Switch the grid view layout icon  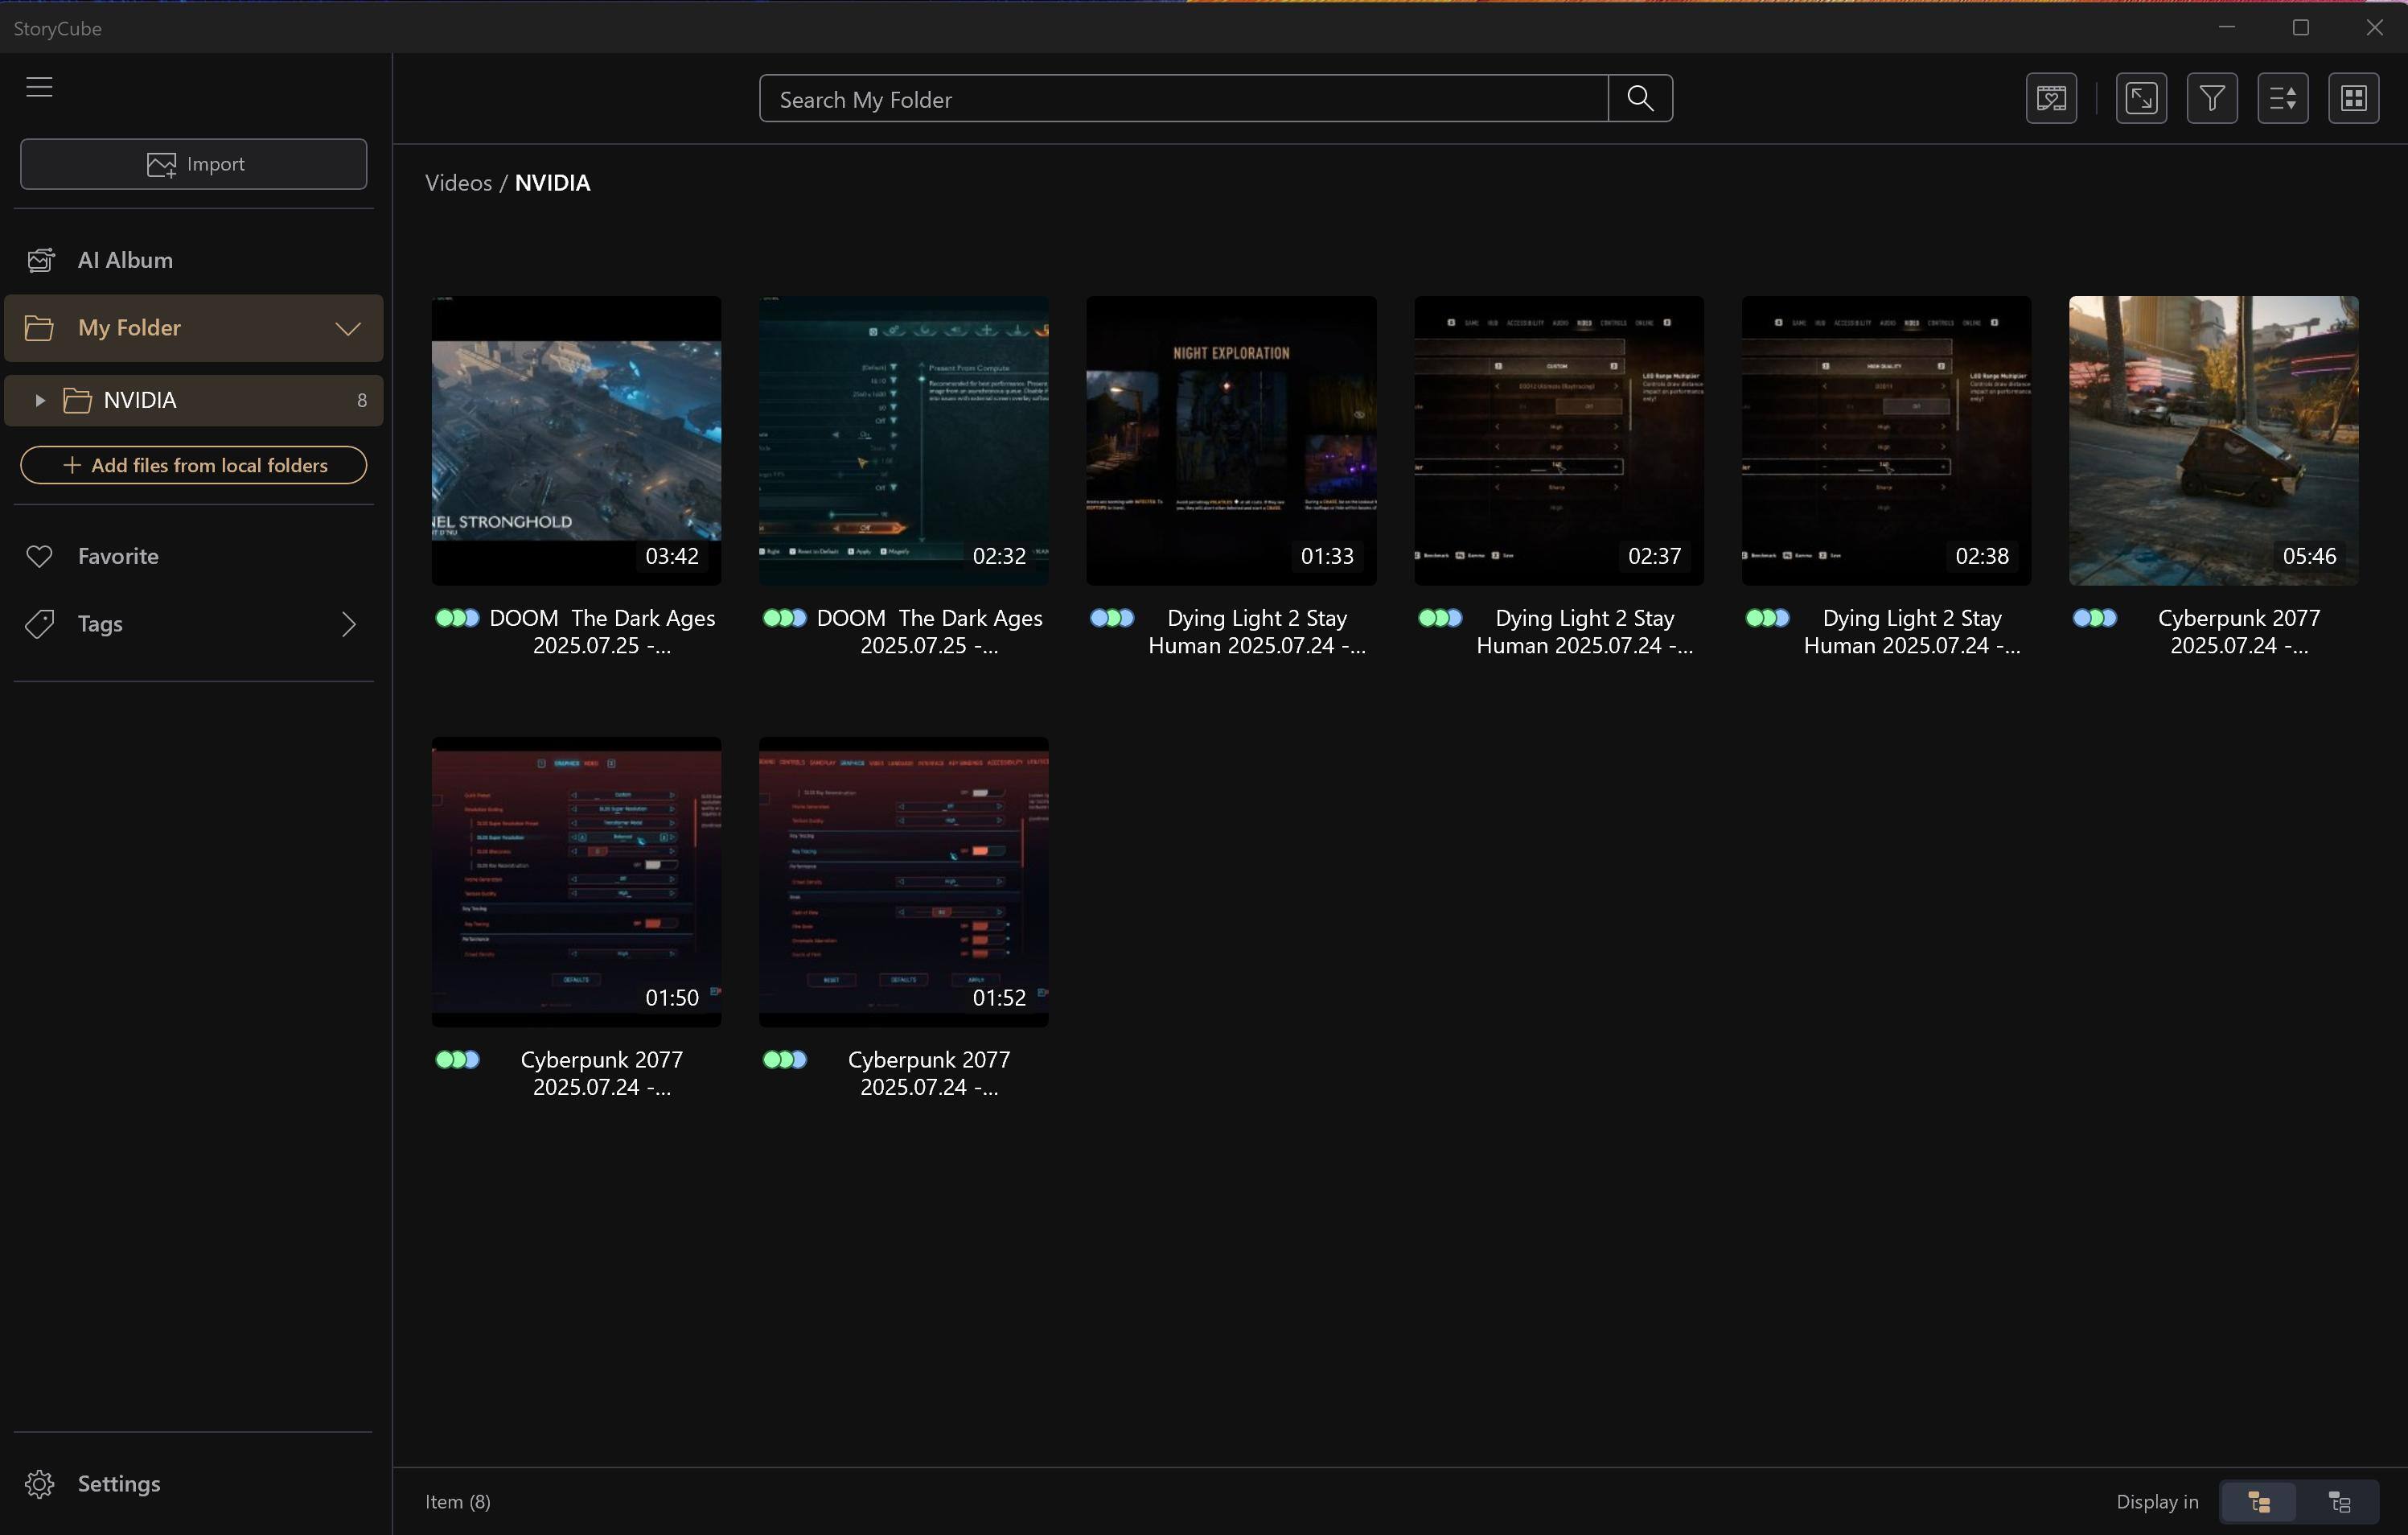click(2353, 98)
